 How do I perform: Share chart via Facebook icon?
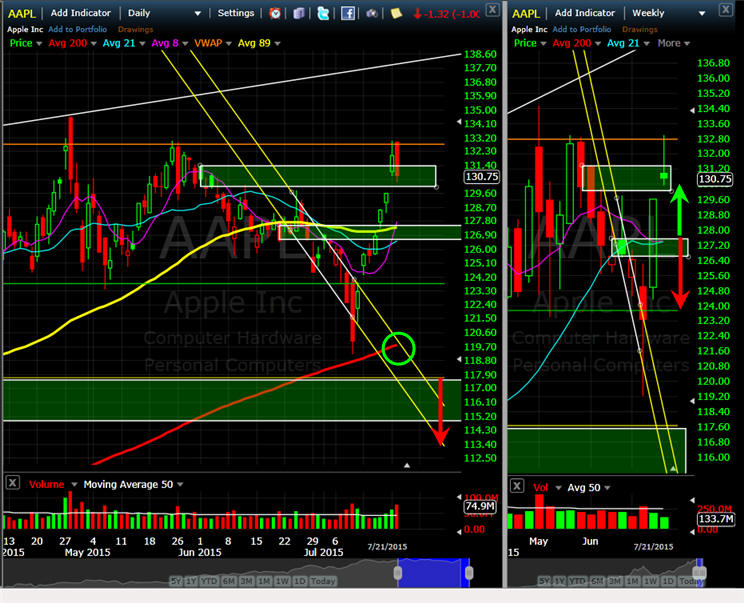[347, 13]
